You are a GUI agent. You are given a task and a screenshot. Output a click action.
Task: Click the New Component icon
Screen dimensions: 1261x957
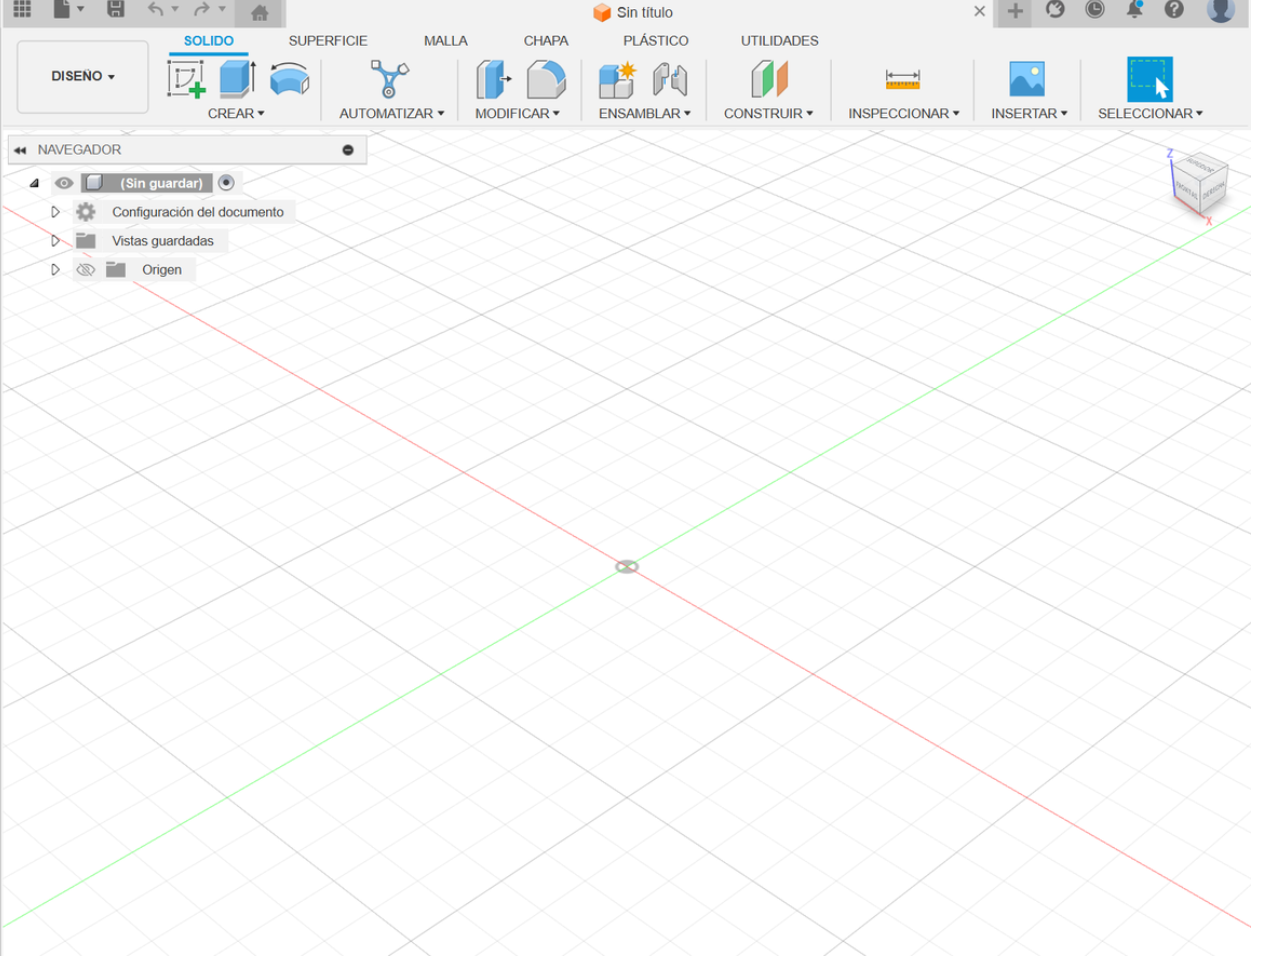point(617,79)
